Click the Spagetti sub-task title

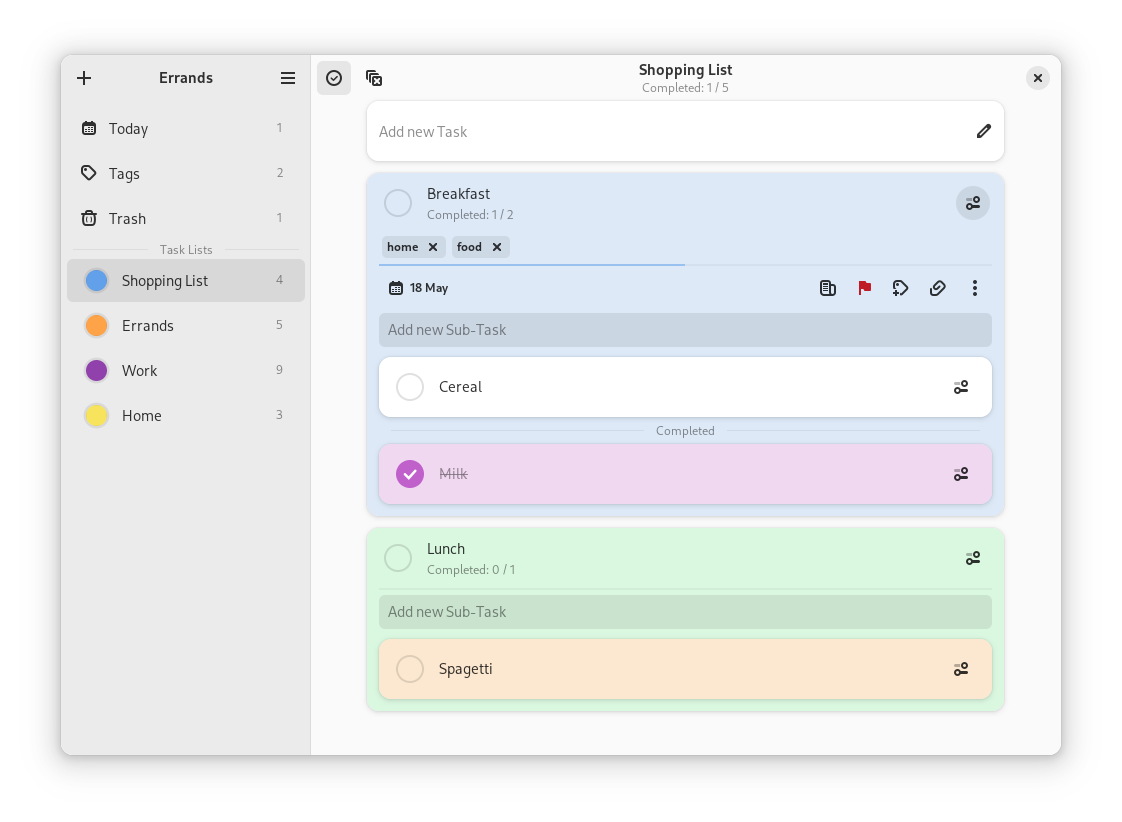click(465, 669)
